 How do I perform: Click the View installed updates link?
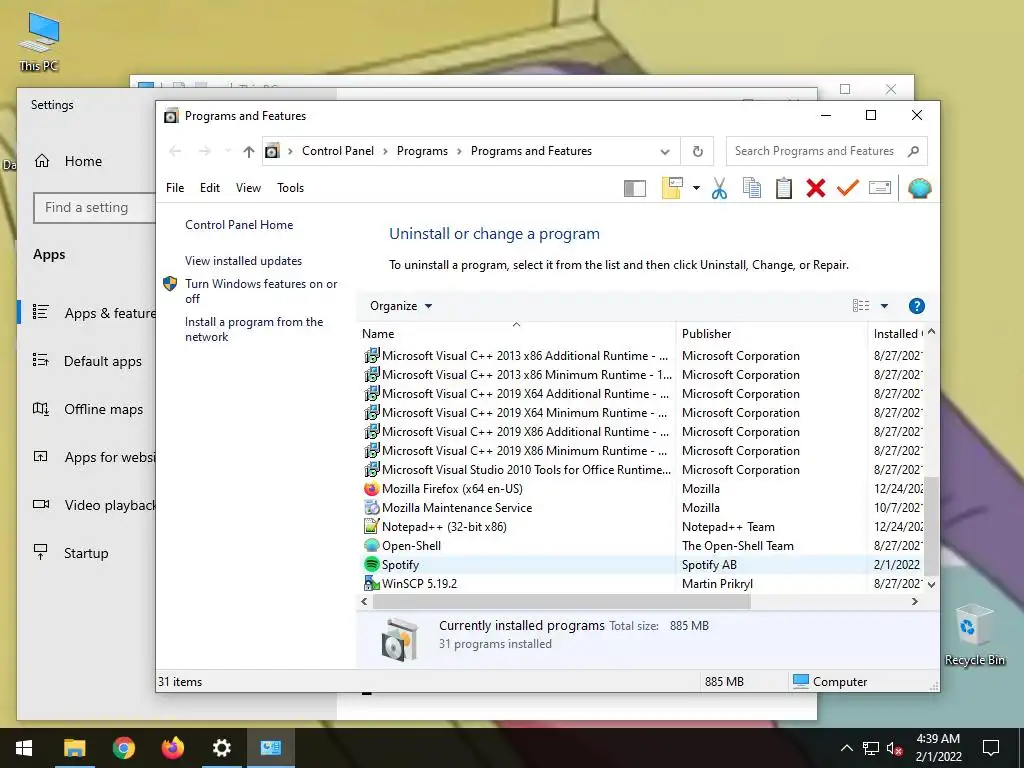[x=243, y=261]
